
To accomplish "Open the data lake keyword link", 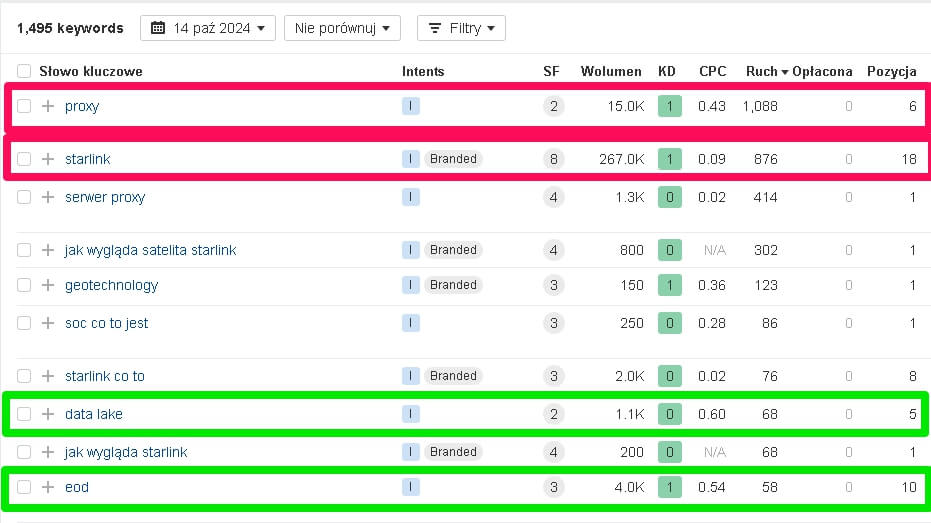I will pos(94,414).
